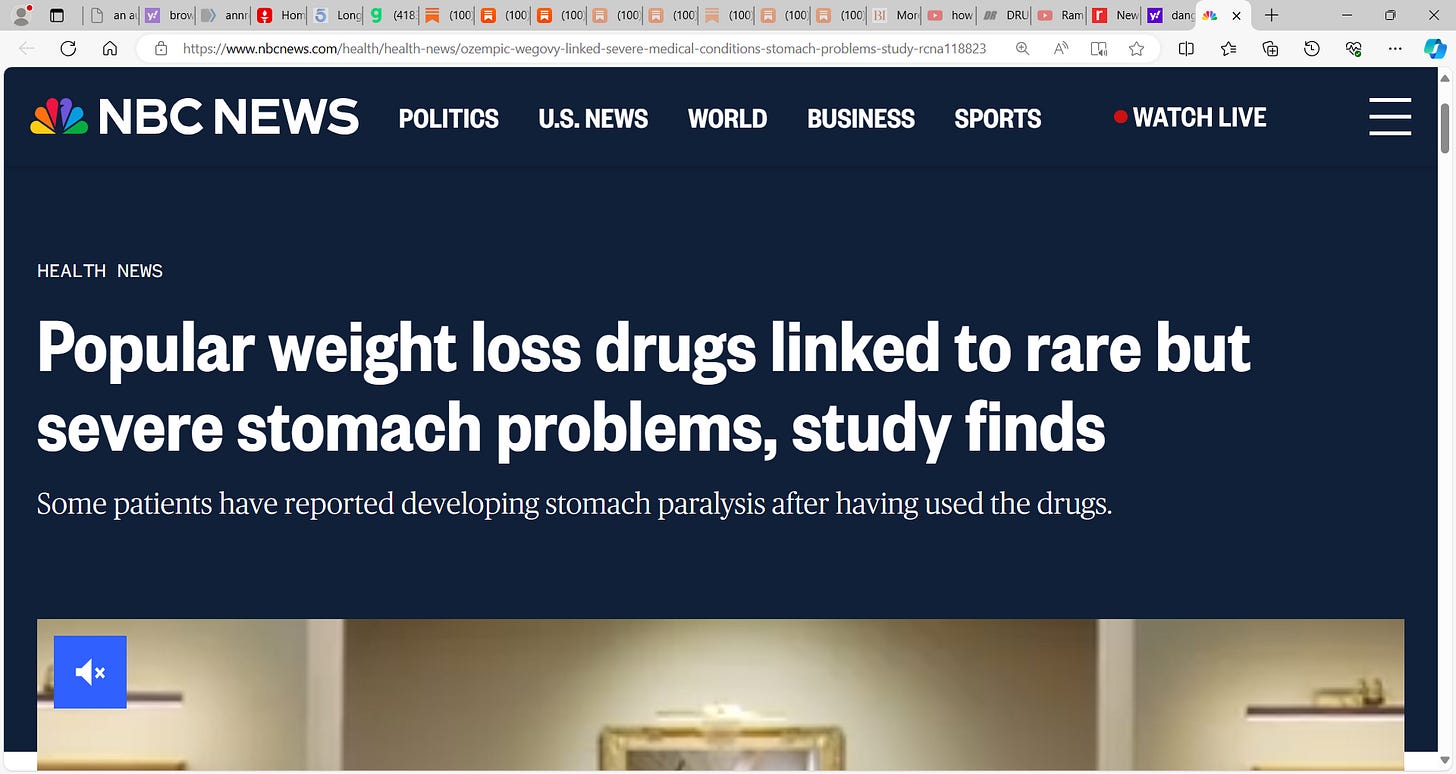1456x774 pixels.
Task: Click the address bar URL field
Action: (x=585, y=48)
